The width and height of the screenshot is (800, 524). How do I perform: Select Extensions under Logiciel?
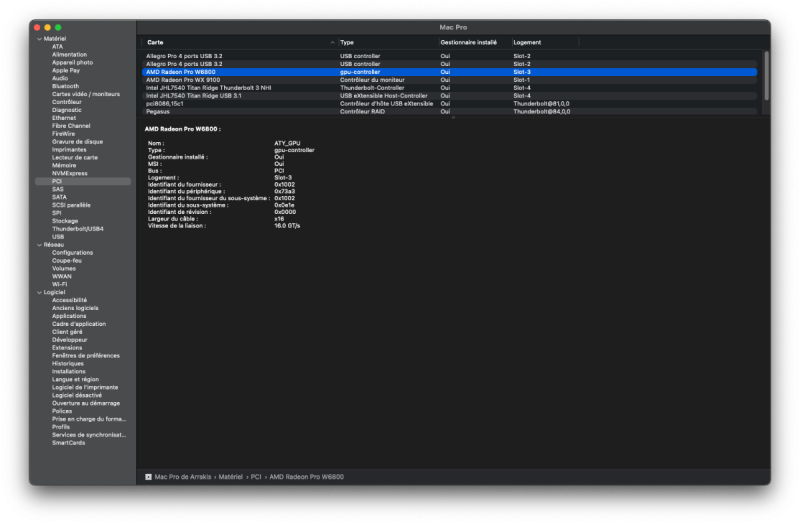(x=67, y=347)
